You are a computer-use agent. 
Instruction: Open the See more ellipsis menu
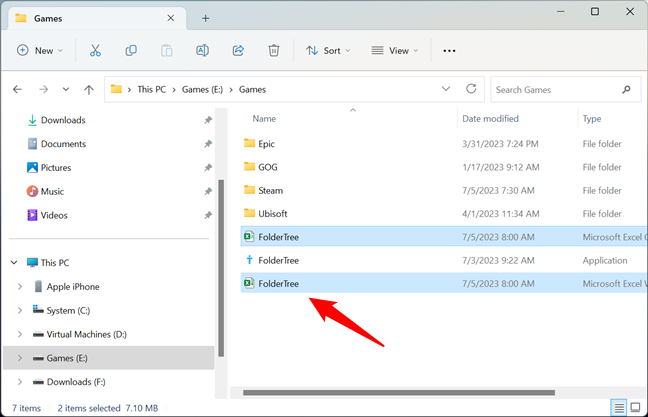click(x=449, y=50)
